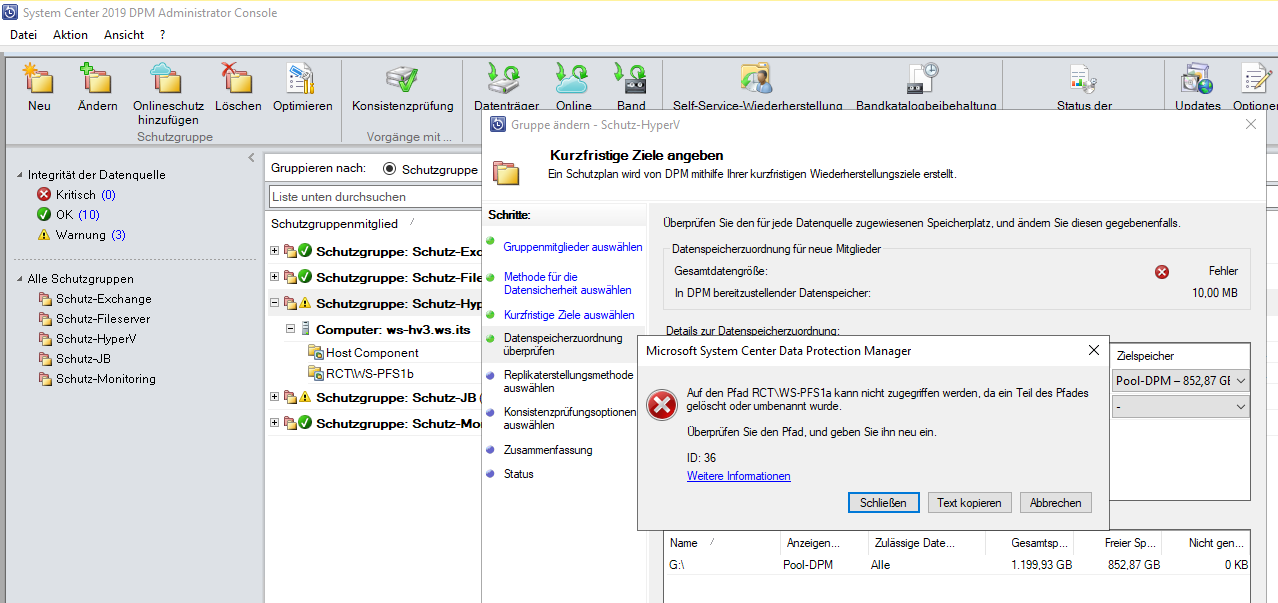This screenshot has width=1278, height=603.
Task: Open Weitere Informationen link
Action: pyautogui.click(x=738, y=476)
